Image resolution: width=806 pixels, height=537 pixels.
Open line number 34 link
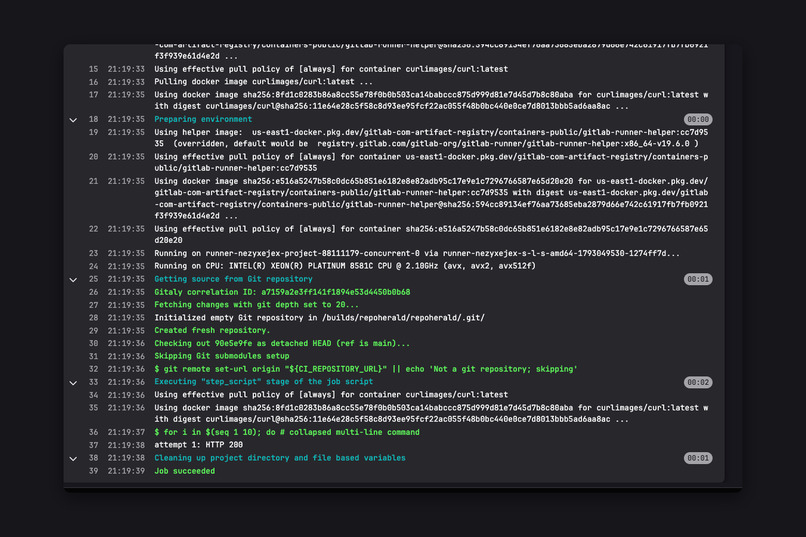click(x=93, y=395)
